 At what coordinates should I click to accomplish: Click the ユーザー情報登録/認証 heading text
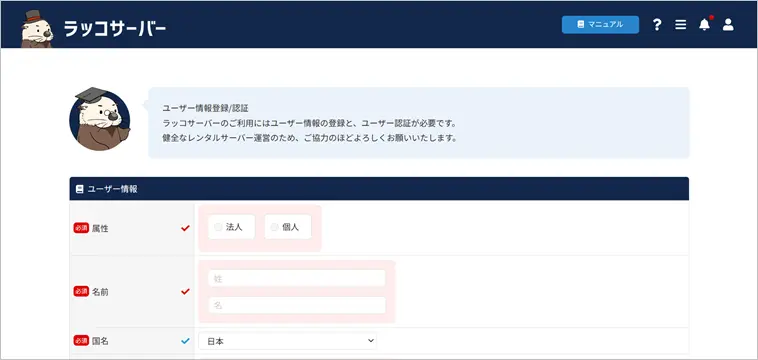[x=205, y=108]
